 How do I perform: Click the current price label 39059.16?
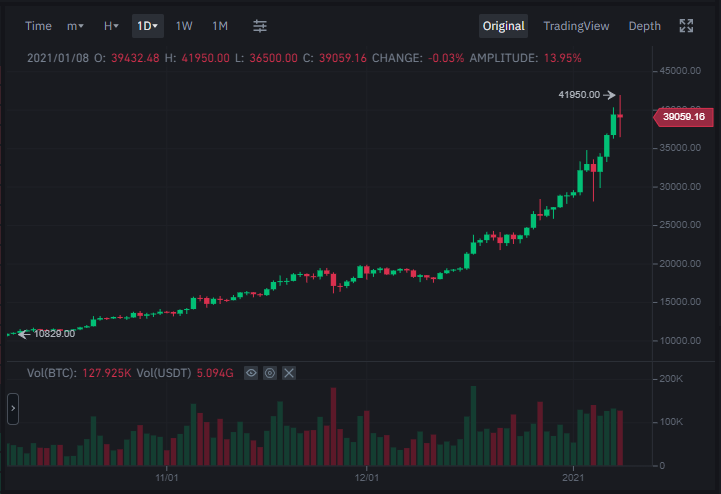tap(684, 117)
